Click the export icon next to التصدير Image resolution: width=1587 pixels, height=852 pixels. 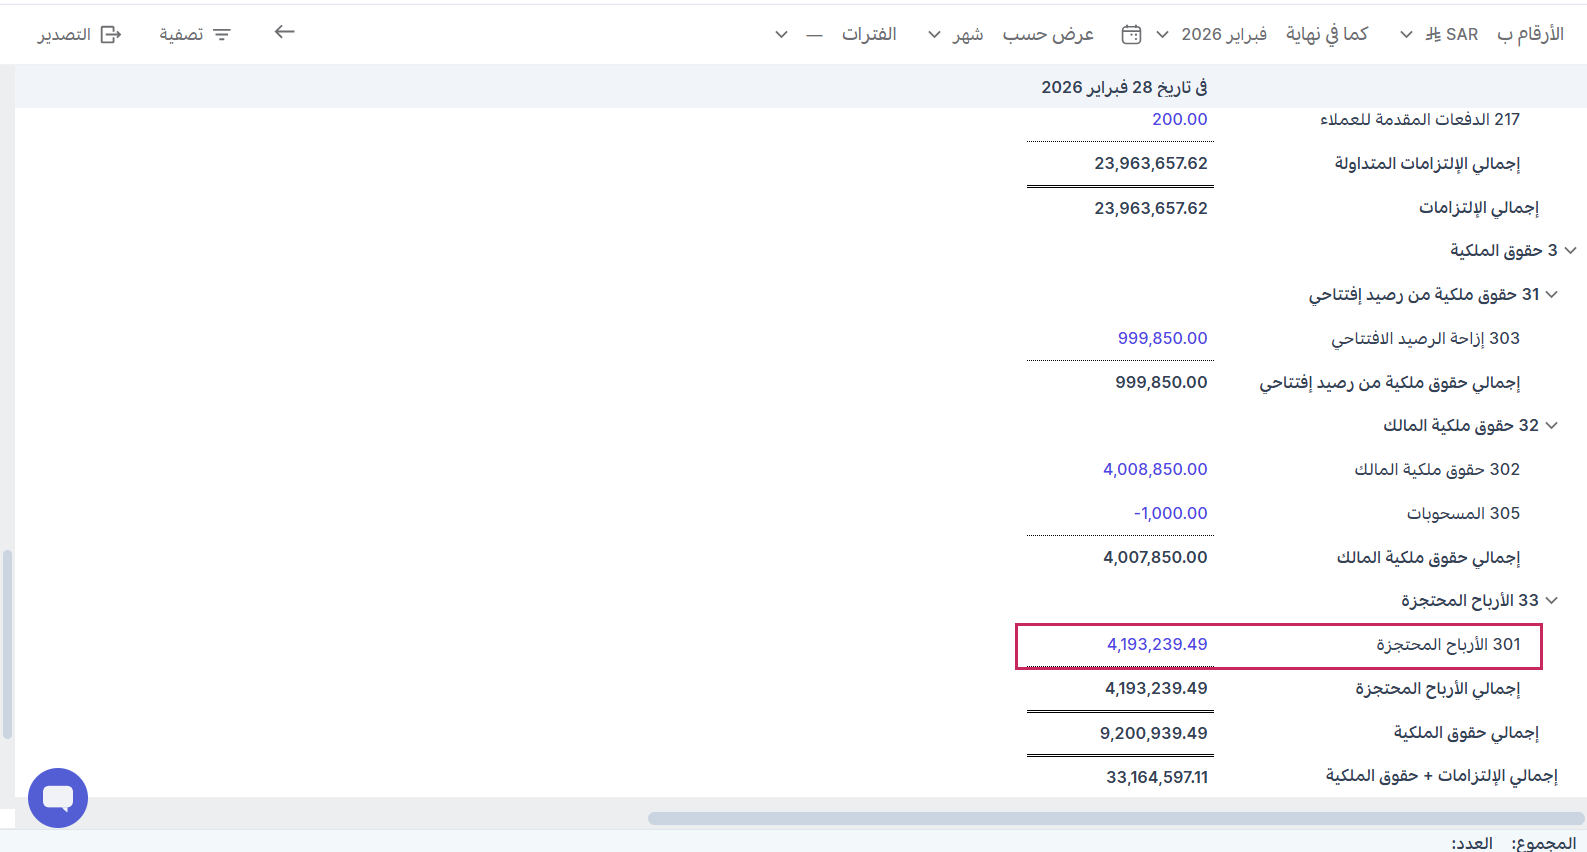coord(111,35)
